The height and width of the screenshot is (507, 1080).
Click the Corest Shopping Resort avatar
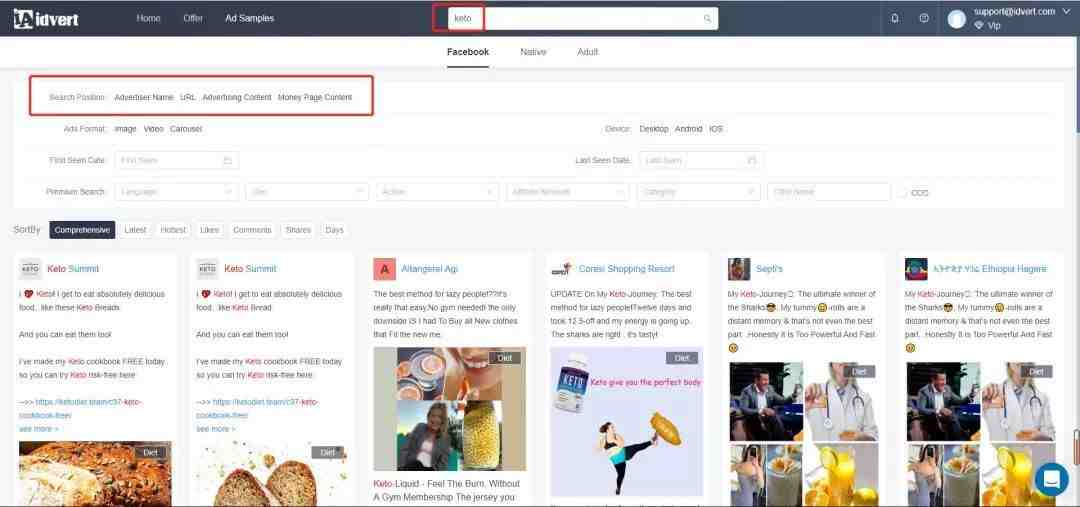[561, 269]
